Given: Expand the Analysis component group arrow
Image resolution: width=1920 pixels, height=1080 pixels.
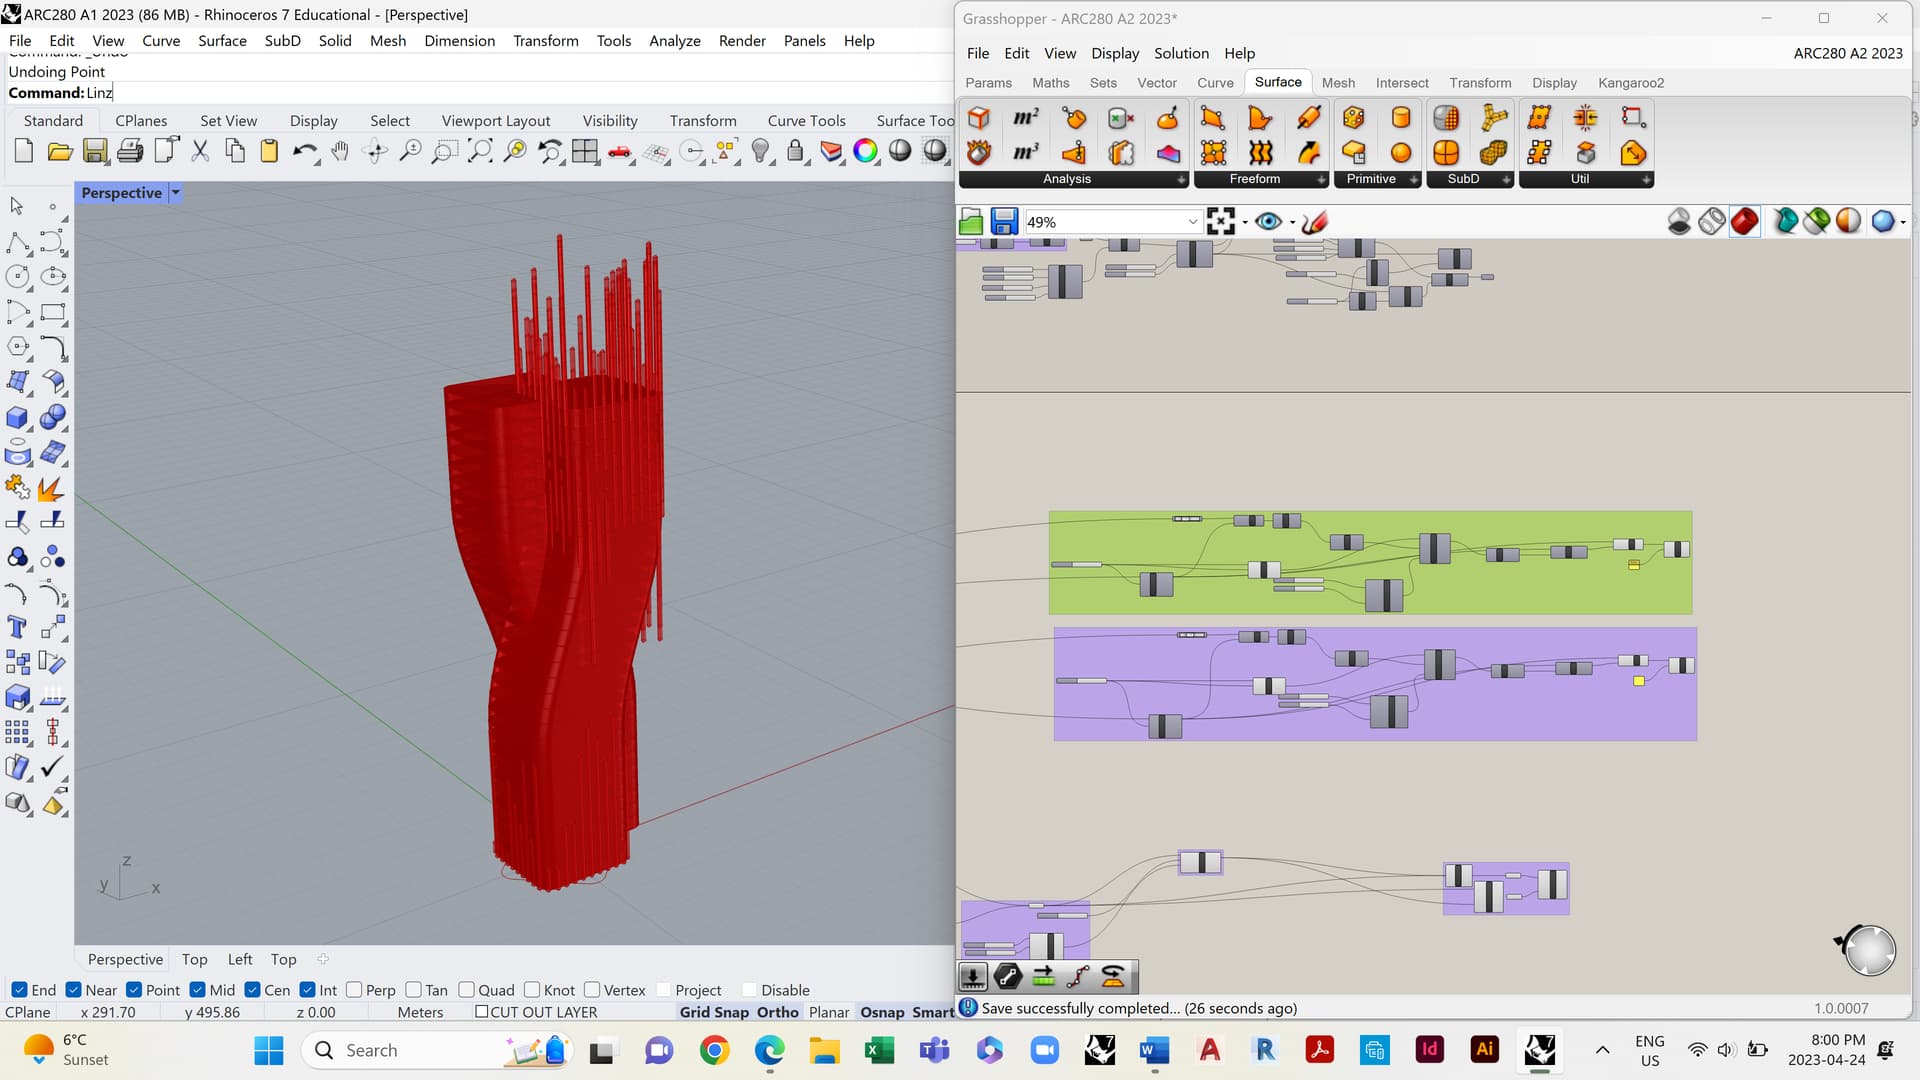Looking at the screenshot, I should point(1181,179).
